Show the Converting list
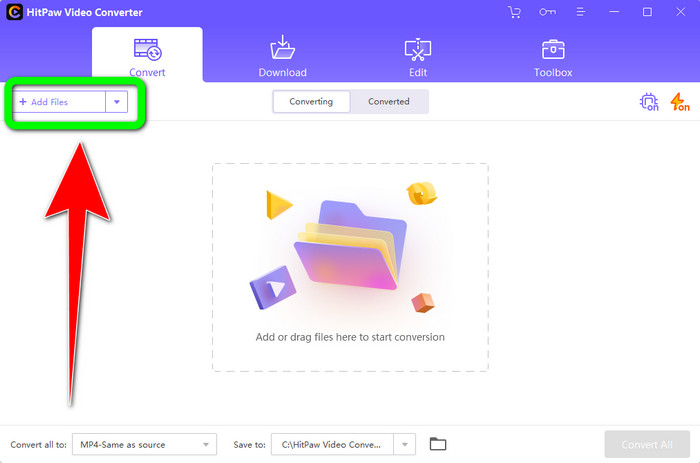Screen dimensions: 700x463 [311, 101]
